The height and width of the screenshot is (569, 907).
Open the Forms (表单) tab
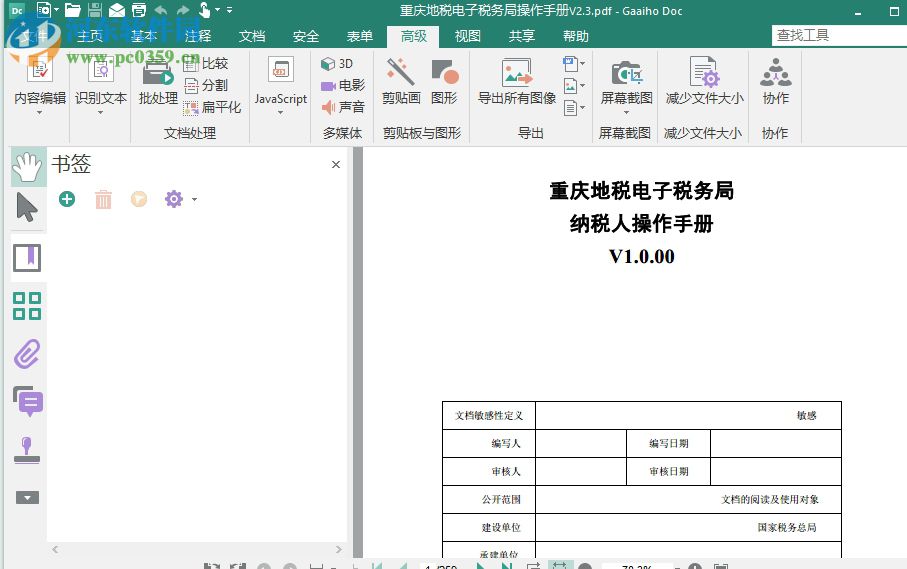click(360, 36)
